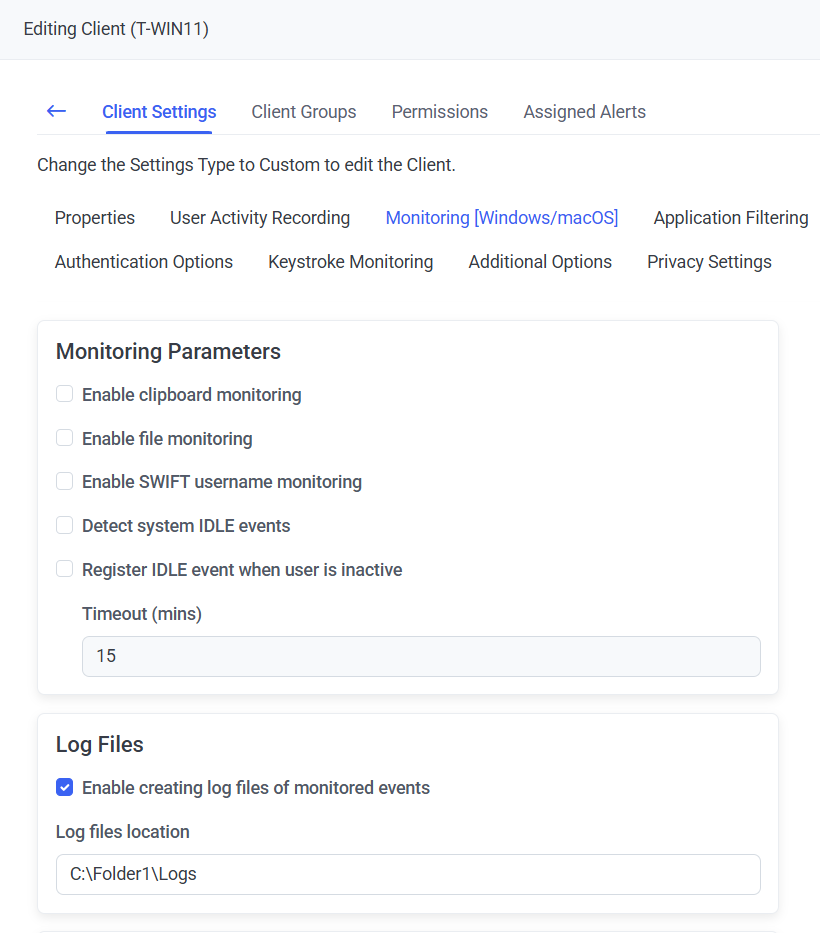Open the Privacy Settings section
This screenshot has width=820, height=933.
[x=709, y=262]
